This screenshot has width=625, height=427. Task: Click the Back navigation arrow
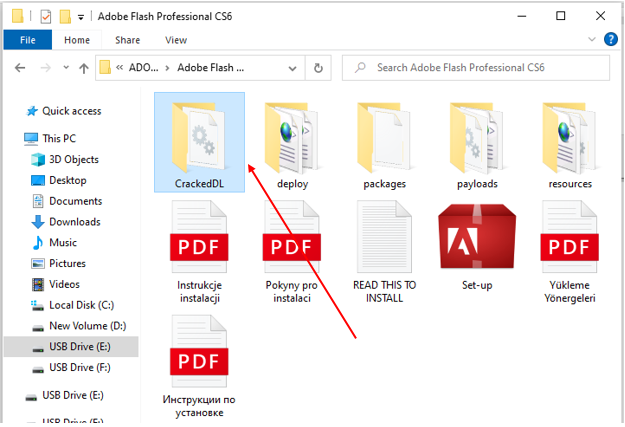tap(20, 68)
